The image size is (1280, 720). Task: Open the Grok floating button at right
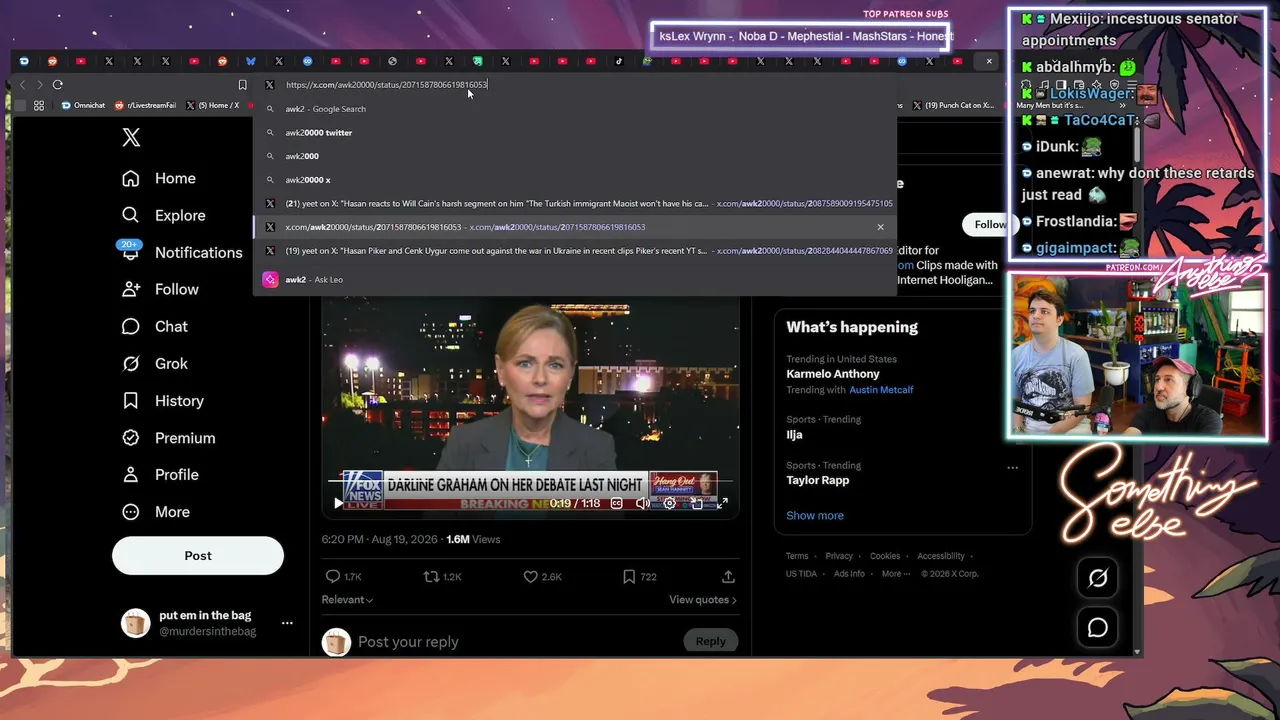tap(1098, 578)
